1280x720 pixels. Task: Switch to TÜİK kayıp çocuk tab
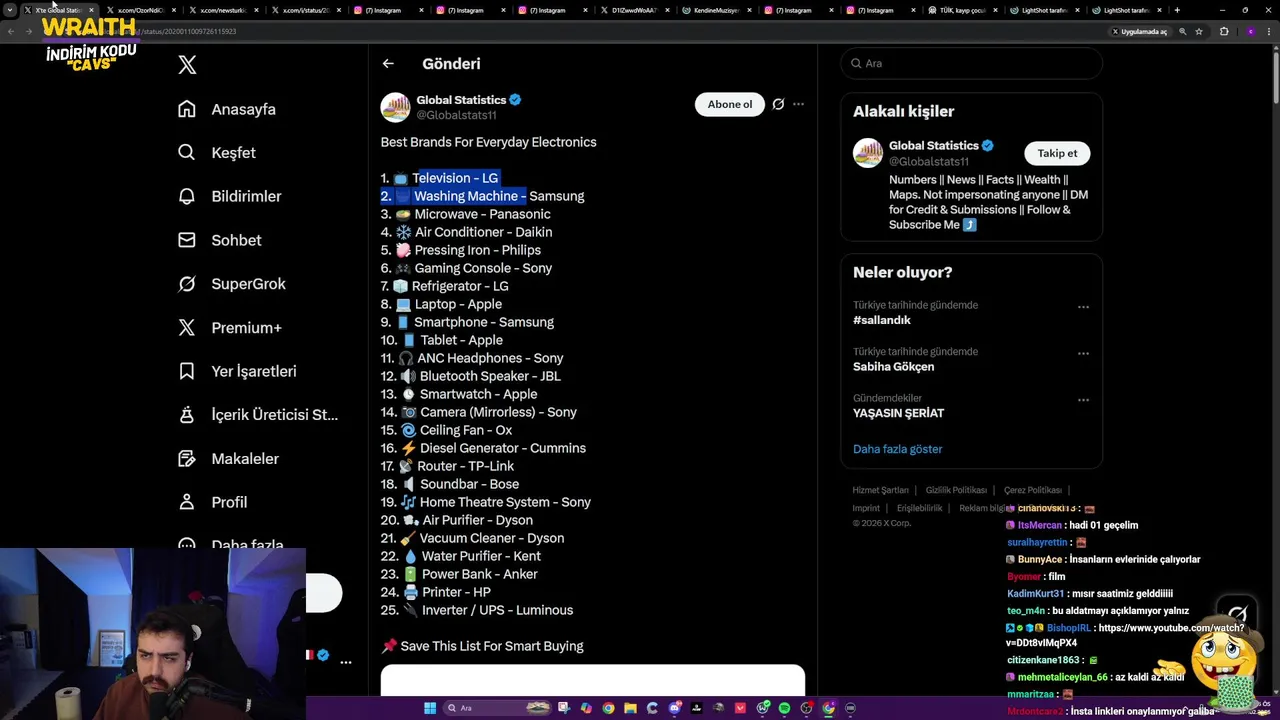(x=964, y=10)
